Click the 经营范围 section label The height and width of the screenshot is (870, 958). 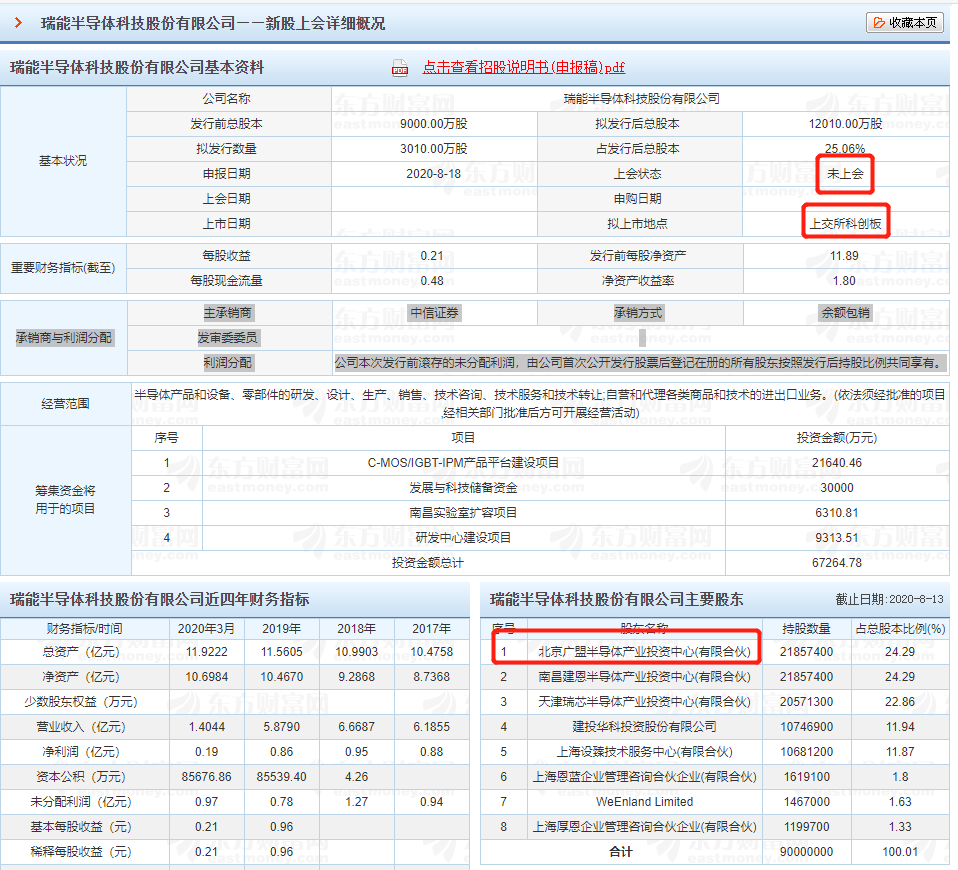(65, 404)
